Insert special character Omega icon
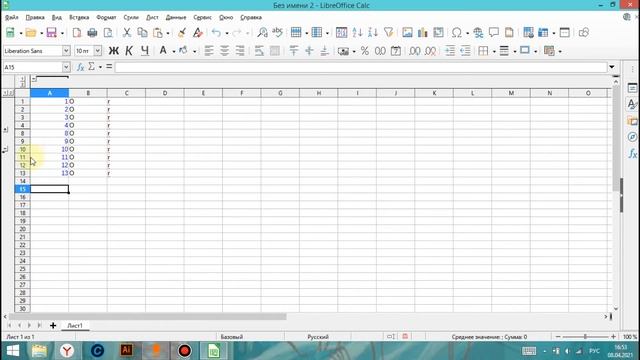 457,33
